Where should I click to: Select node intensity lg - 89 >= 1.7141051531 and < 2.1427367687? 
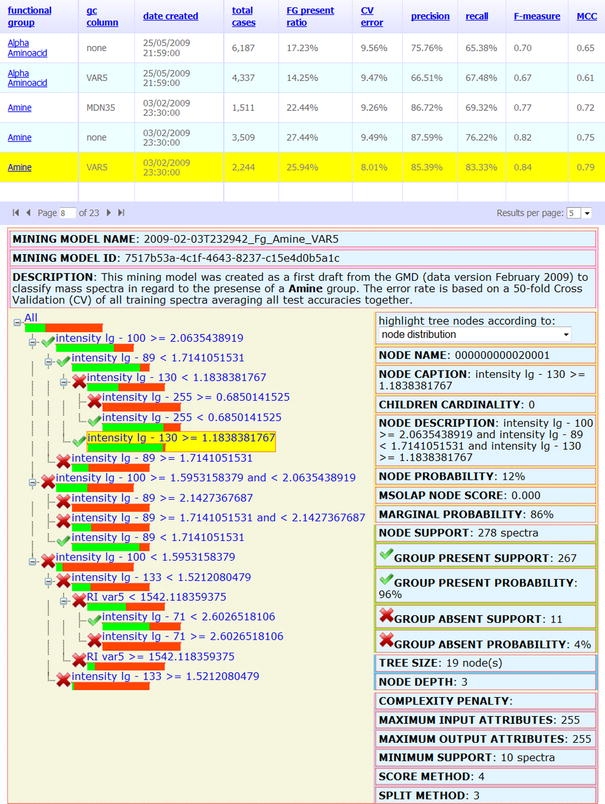pyautogui.click(x=218, y=517)
